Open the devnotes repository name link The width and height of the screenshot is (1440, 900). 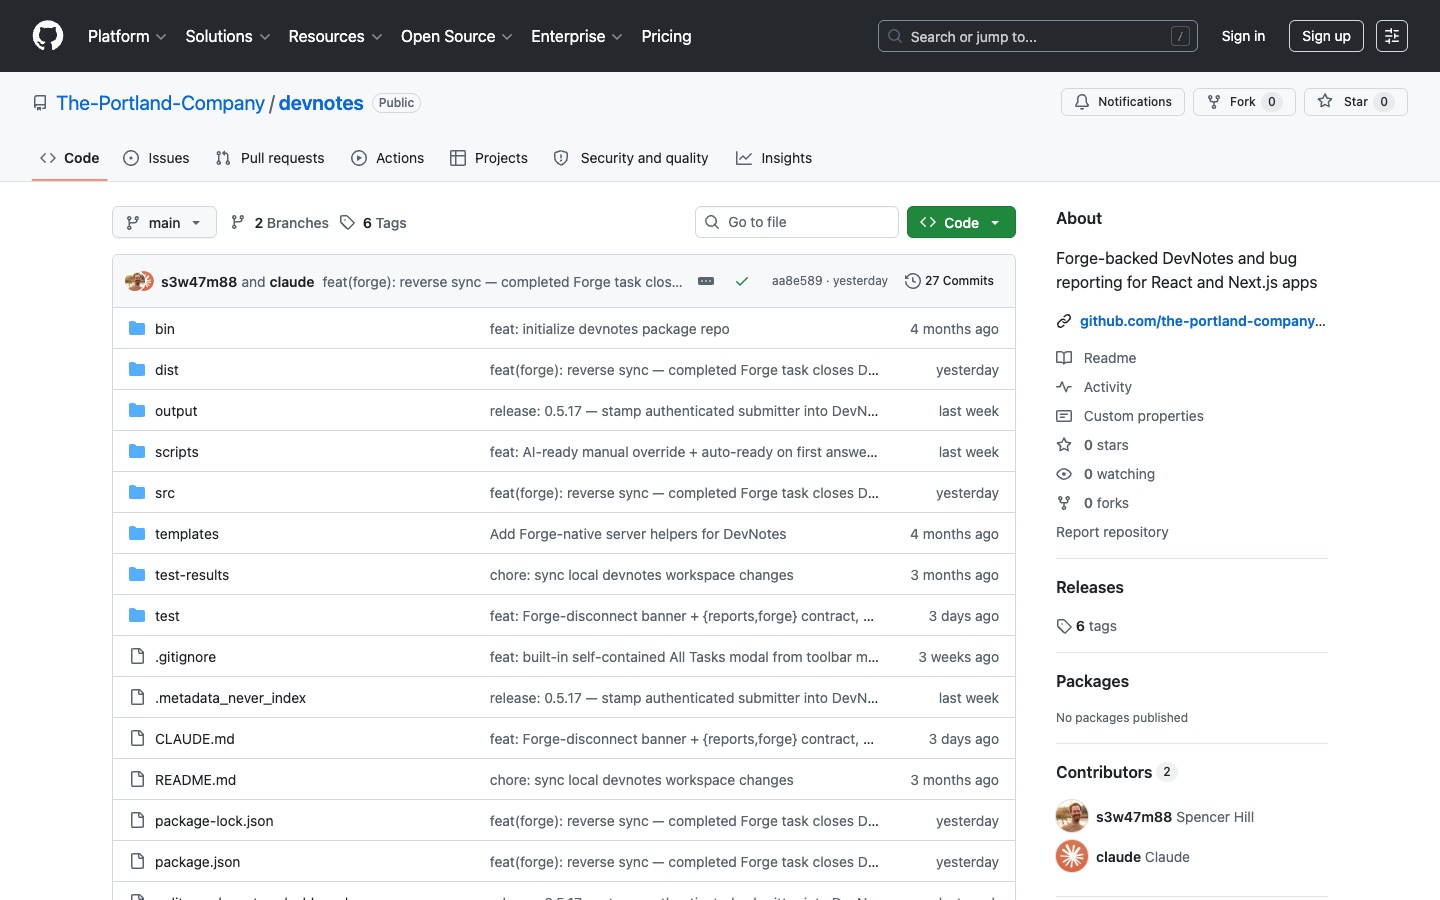[321, 103]
